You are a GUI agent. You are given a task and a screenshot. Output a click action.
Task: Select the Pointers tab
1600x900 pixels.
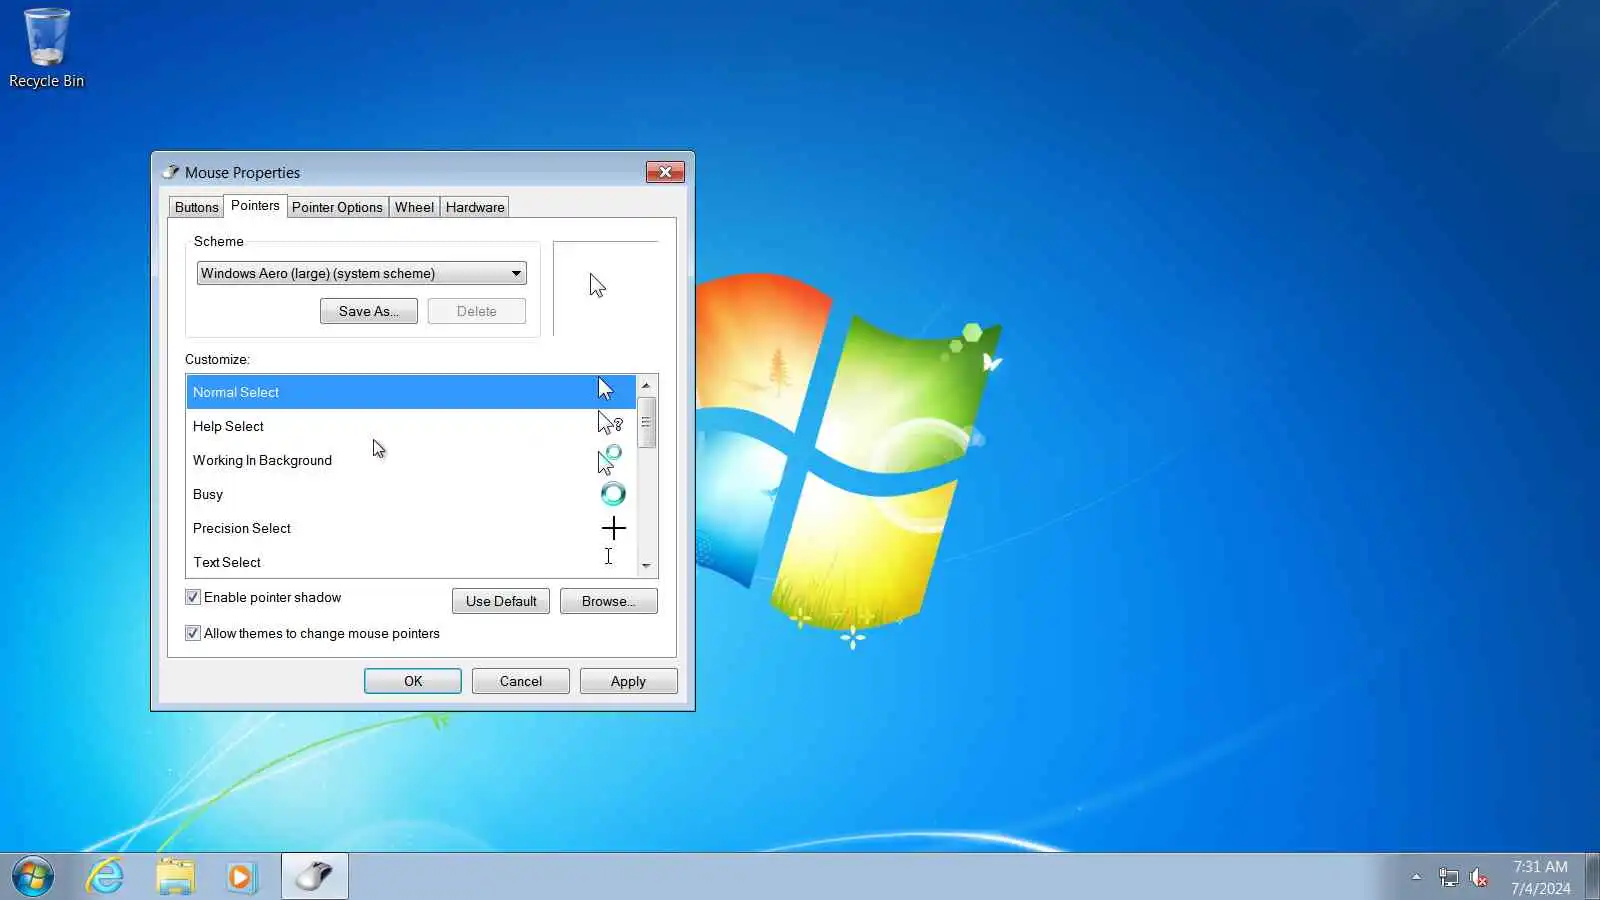(x=255, y=205)
